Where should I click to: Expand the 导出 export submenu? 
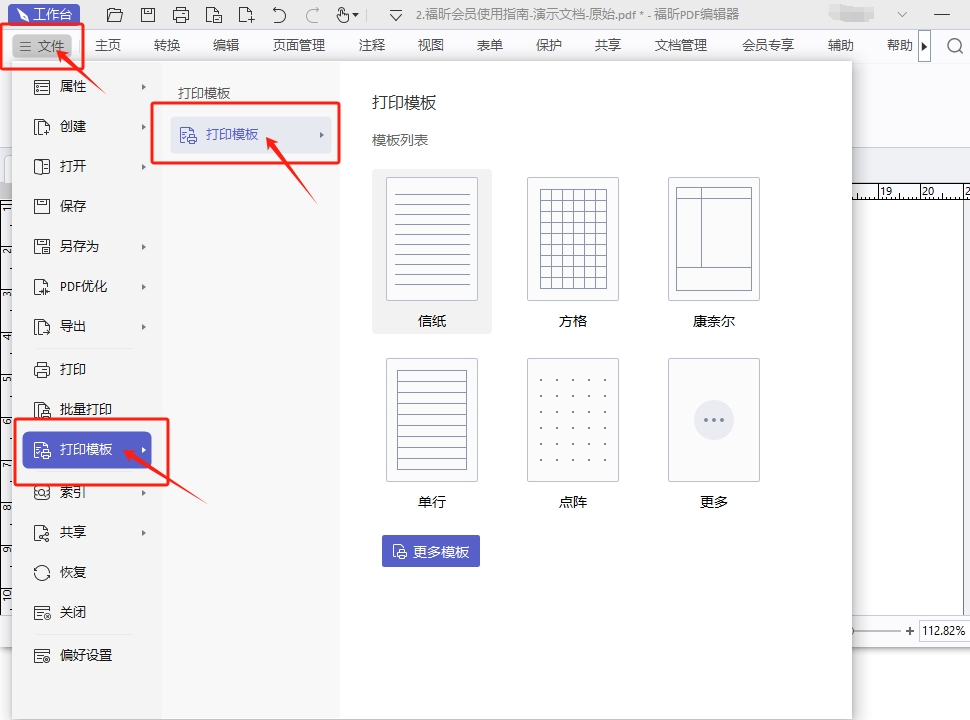(x=88, y=326)
